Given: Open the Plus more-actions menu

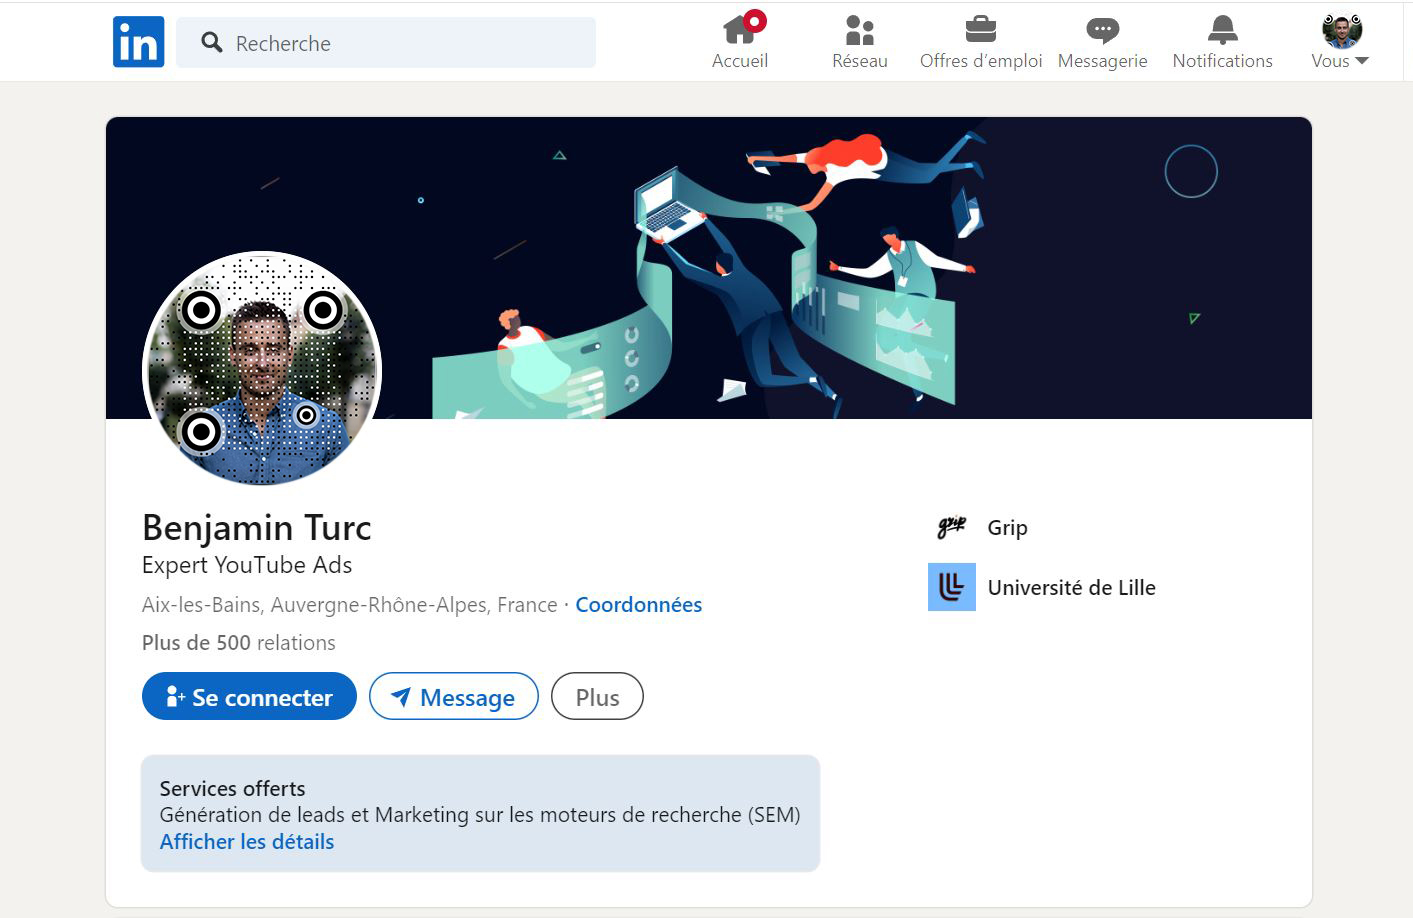Looking at the screenshot, I should (x=596, y=697).
